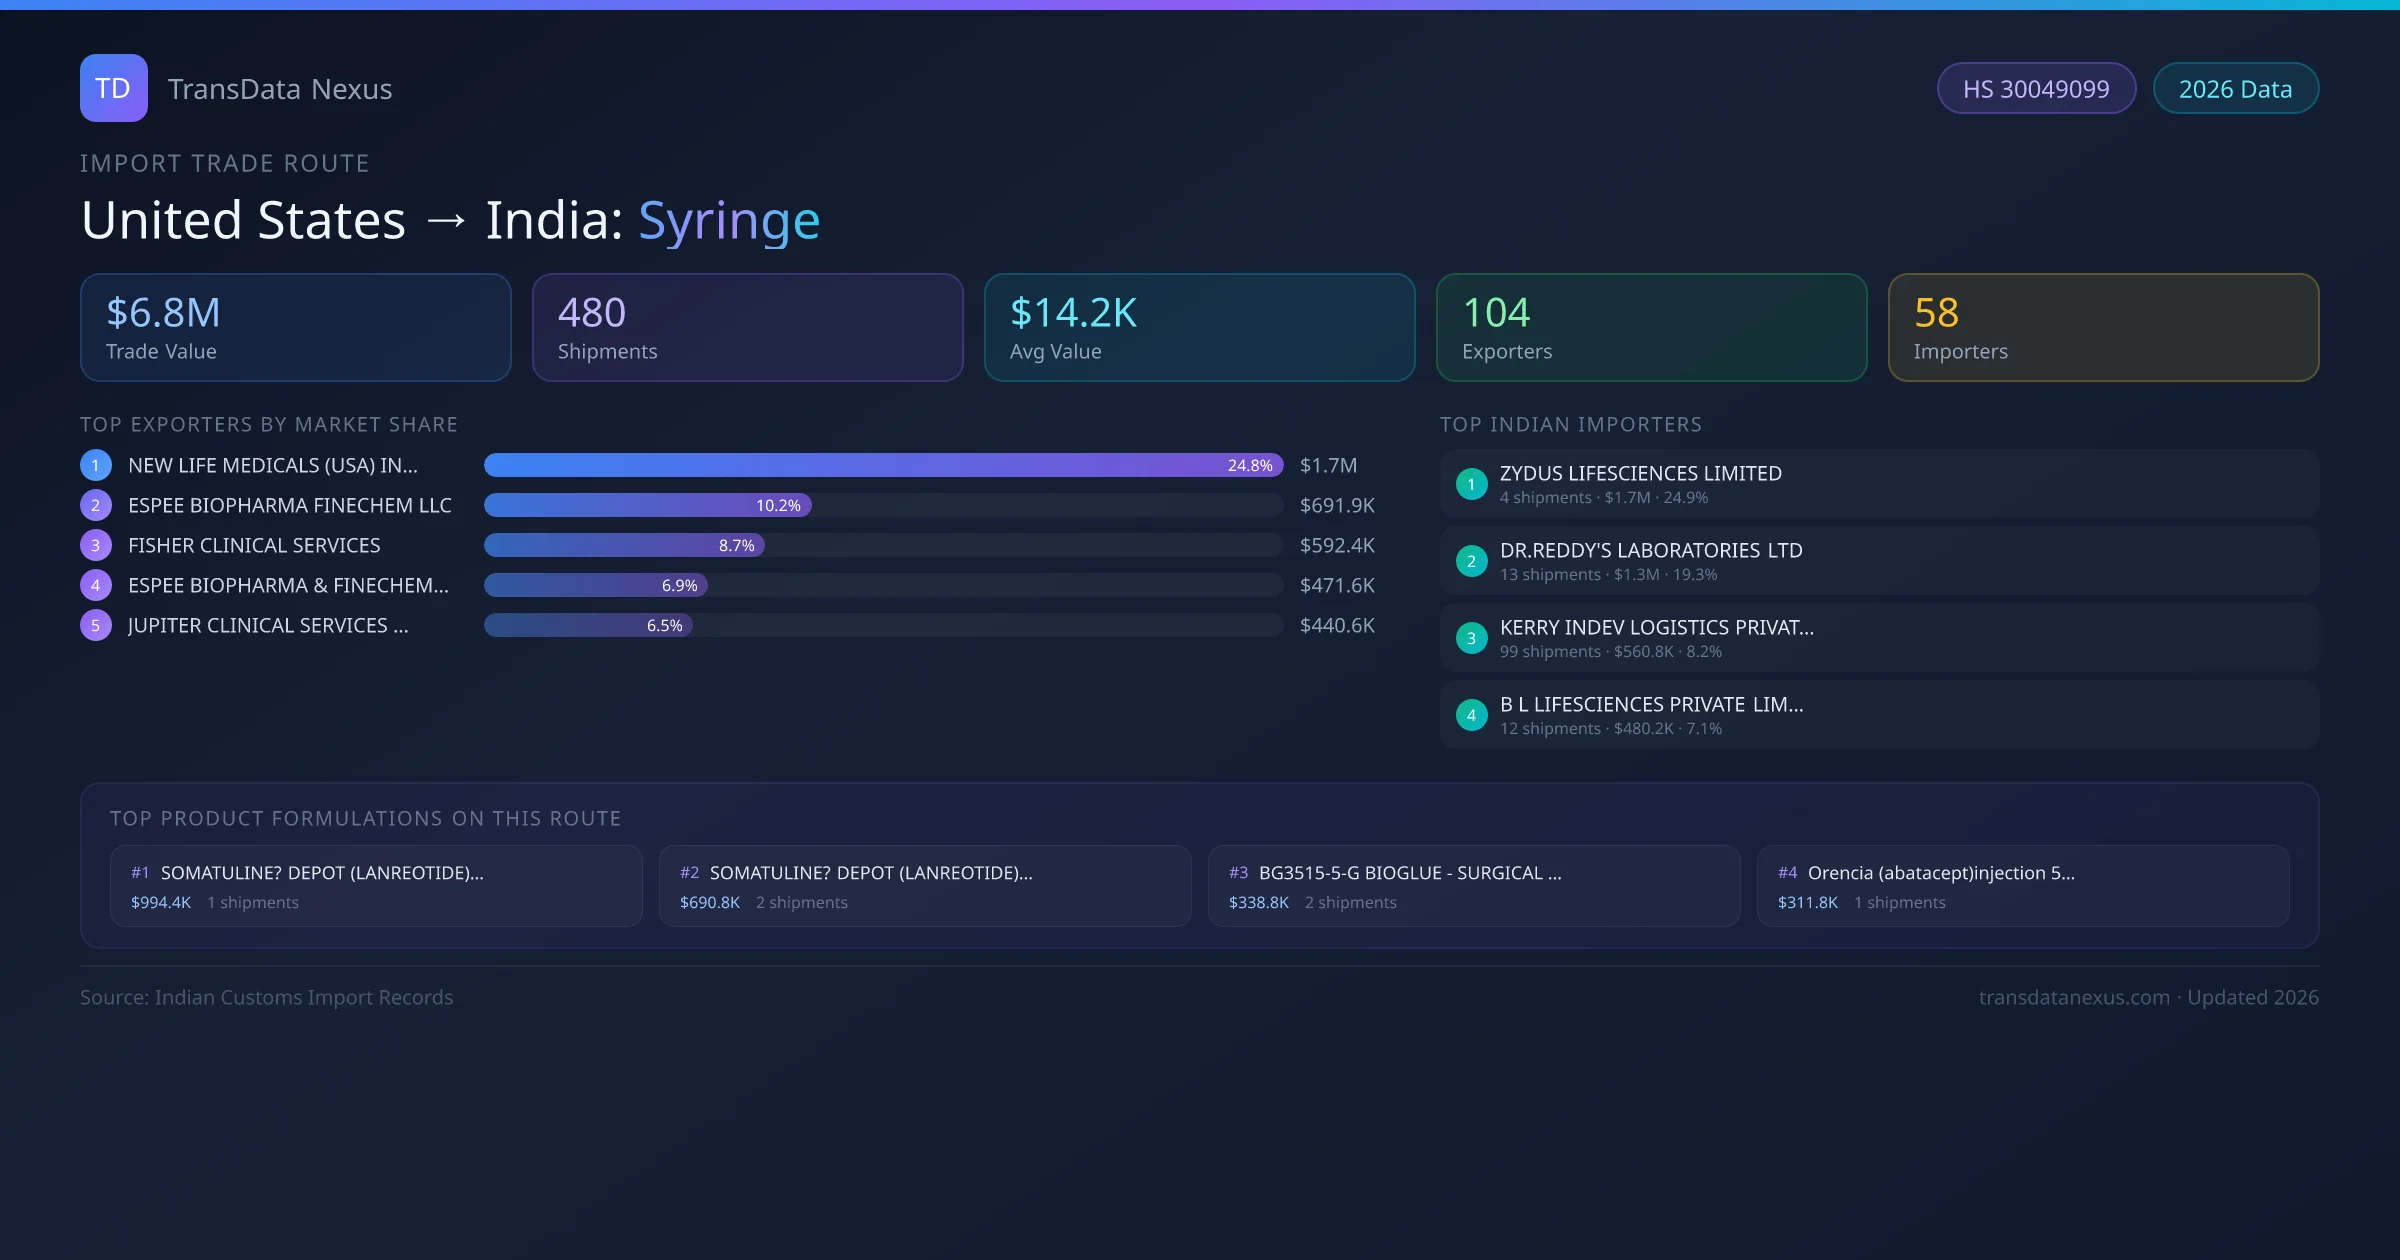Click rank 2 badge for Espee Biopharma Finechem LLC
Viewport: 2400px width, 1260px height.
(95, 505)
